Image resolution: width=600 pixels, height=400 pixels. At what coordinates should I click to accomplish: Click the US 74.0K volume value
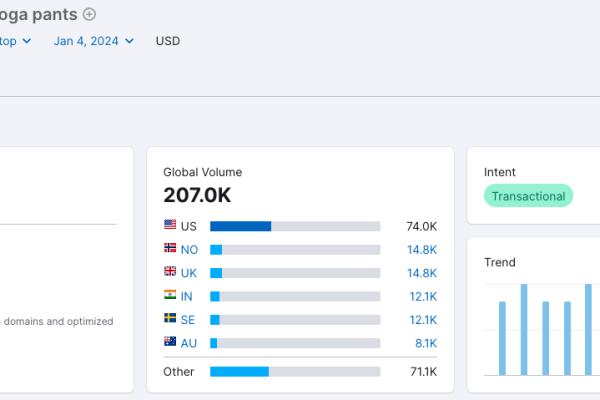[x=421, y=227]
